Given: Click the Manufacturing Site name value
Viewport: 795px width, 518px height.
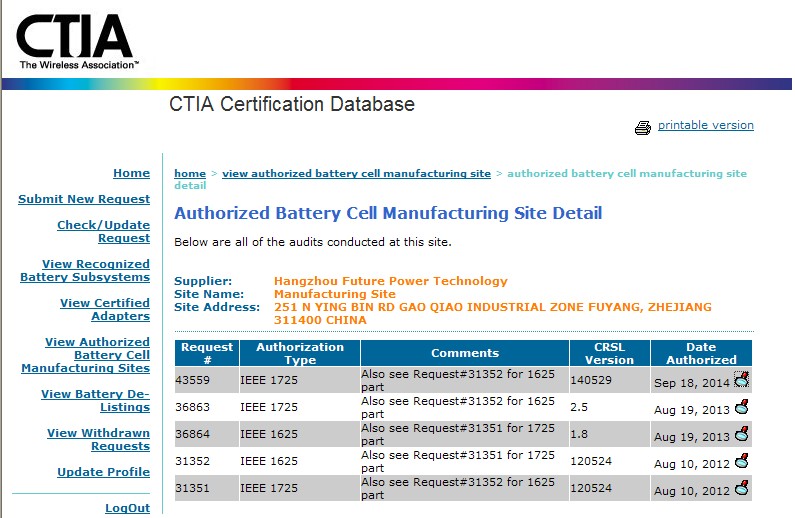Looking at the screenshot, I should [335, 294].
